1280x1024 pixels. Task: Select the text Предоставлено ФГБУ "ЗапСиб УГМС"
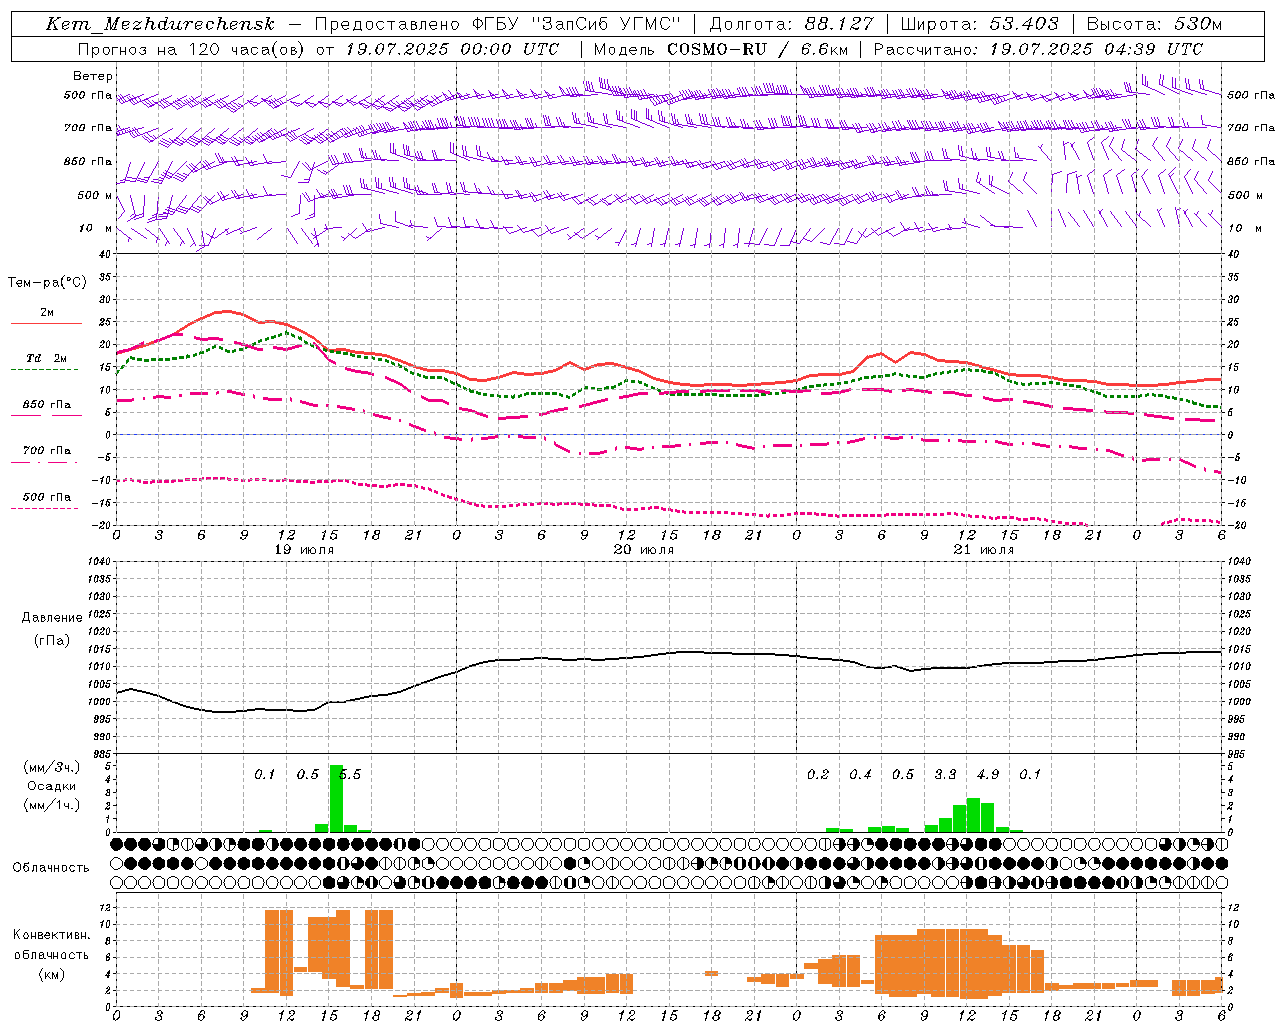point(497,24)
